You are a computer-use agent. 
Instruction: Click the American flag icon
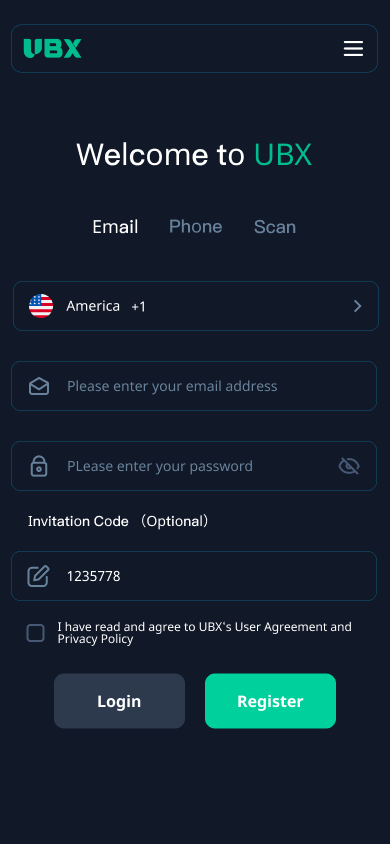click(x=41, y=306)
